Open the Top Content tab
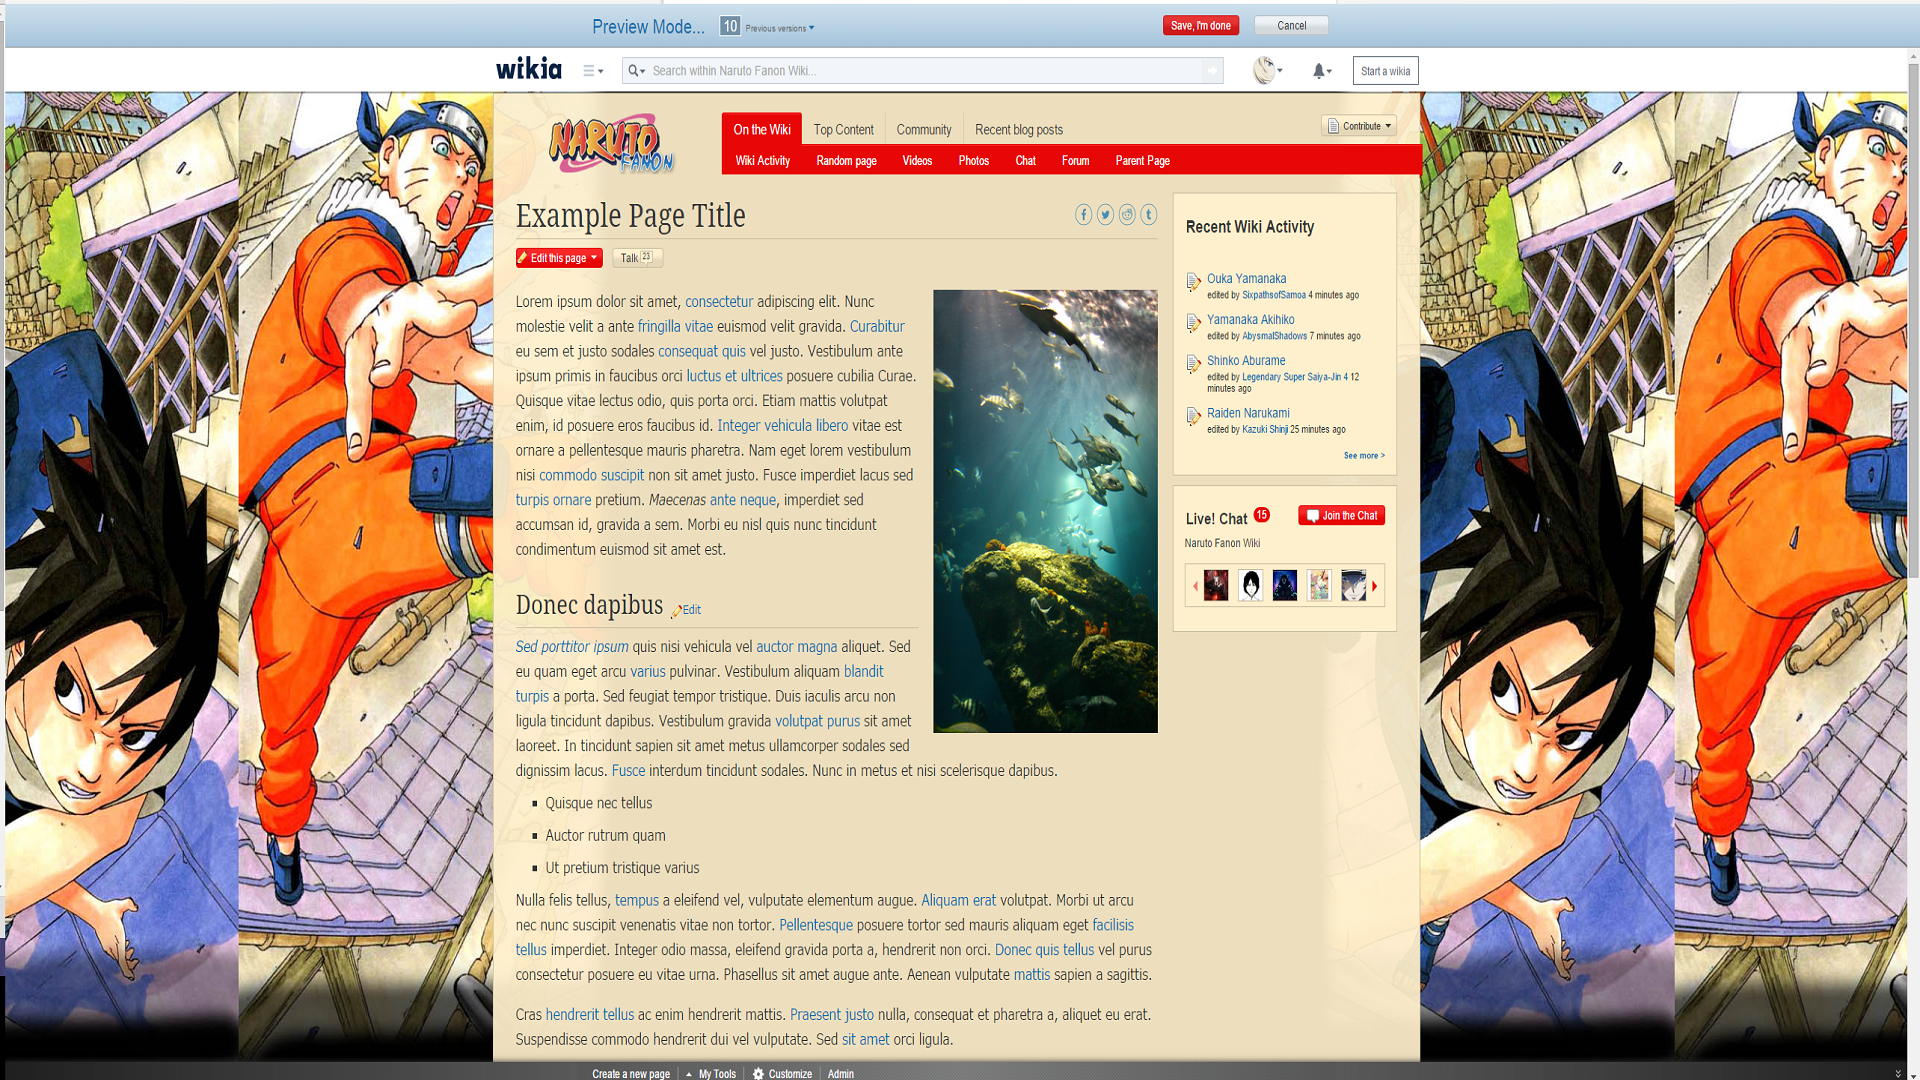This screenshot has height=1080, width=1920. [x=843, y=130]
